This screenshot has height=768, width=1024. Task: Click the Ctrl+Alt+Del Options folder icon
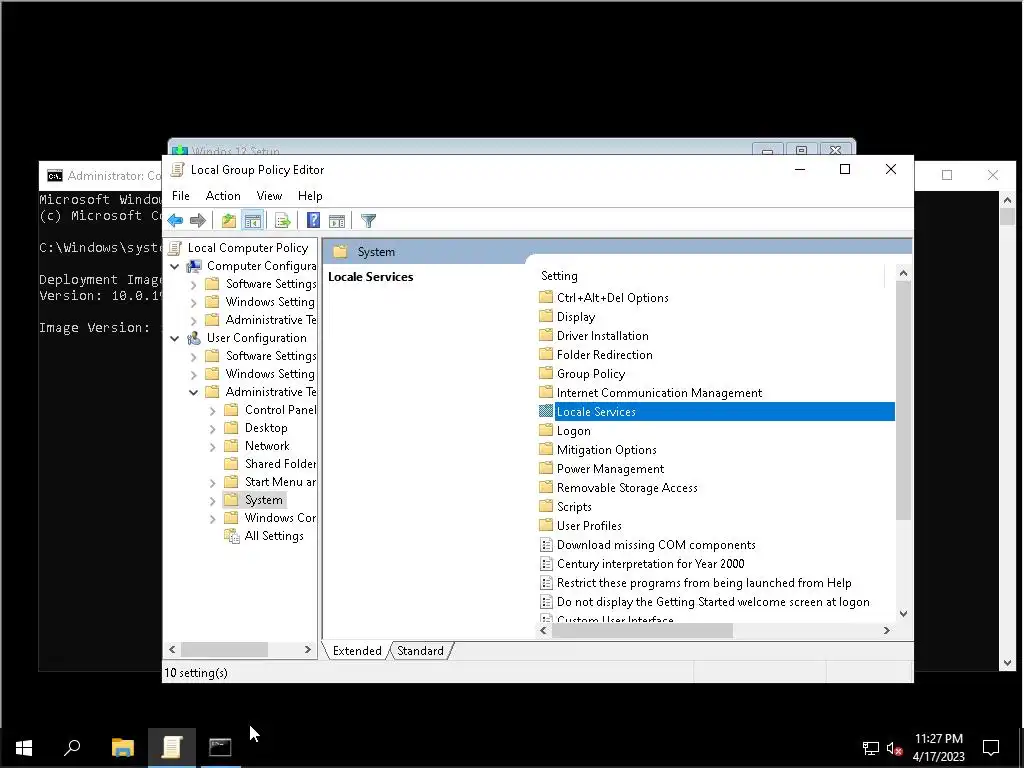tap(546, 297)
